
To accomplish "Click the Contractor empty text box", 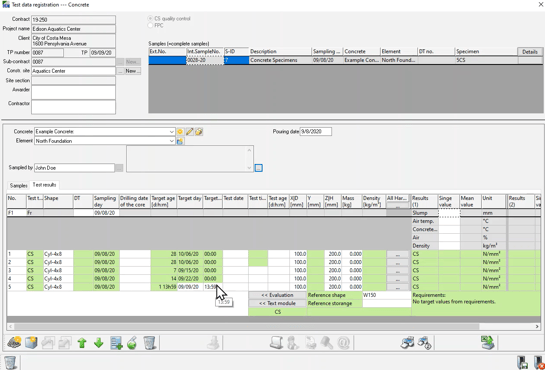I will pos(74,107).
